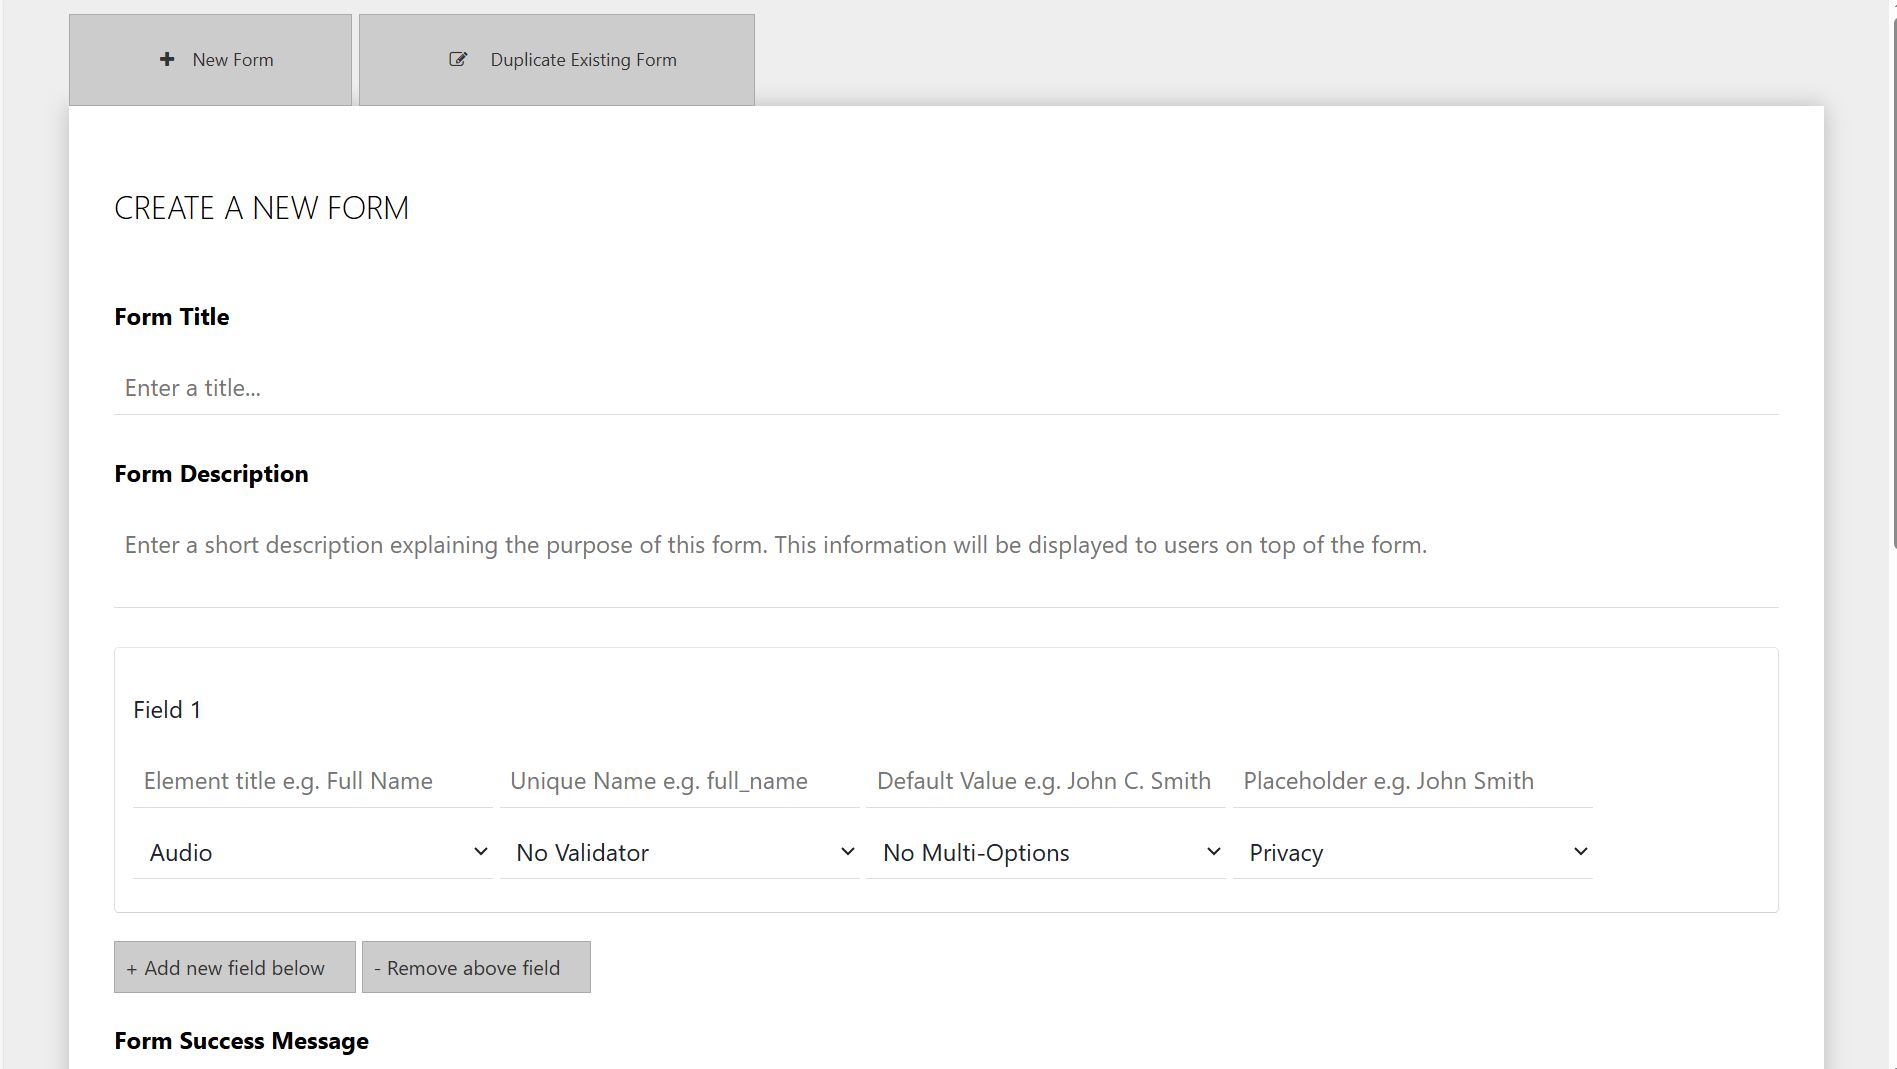Expand the No Validator dropdown arrow
Viewport: 1897px width, 1069px height.
click(847, 852)
